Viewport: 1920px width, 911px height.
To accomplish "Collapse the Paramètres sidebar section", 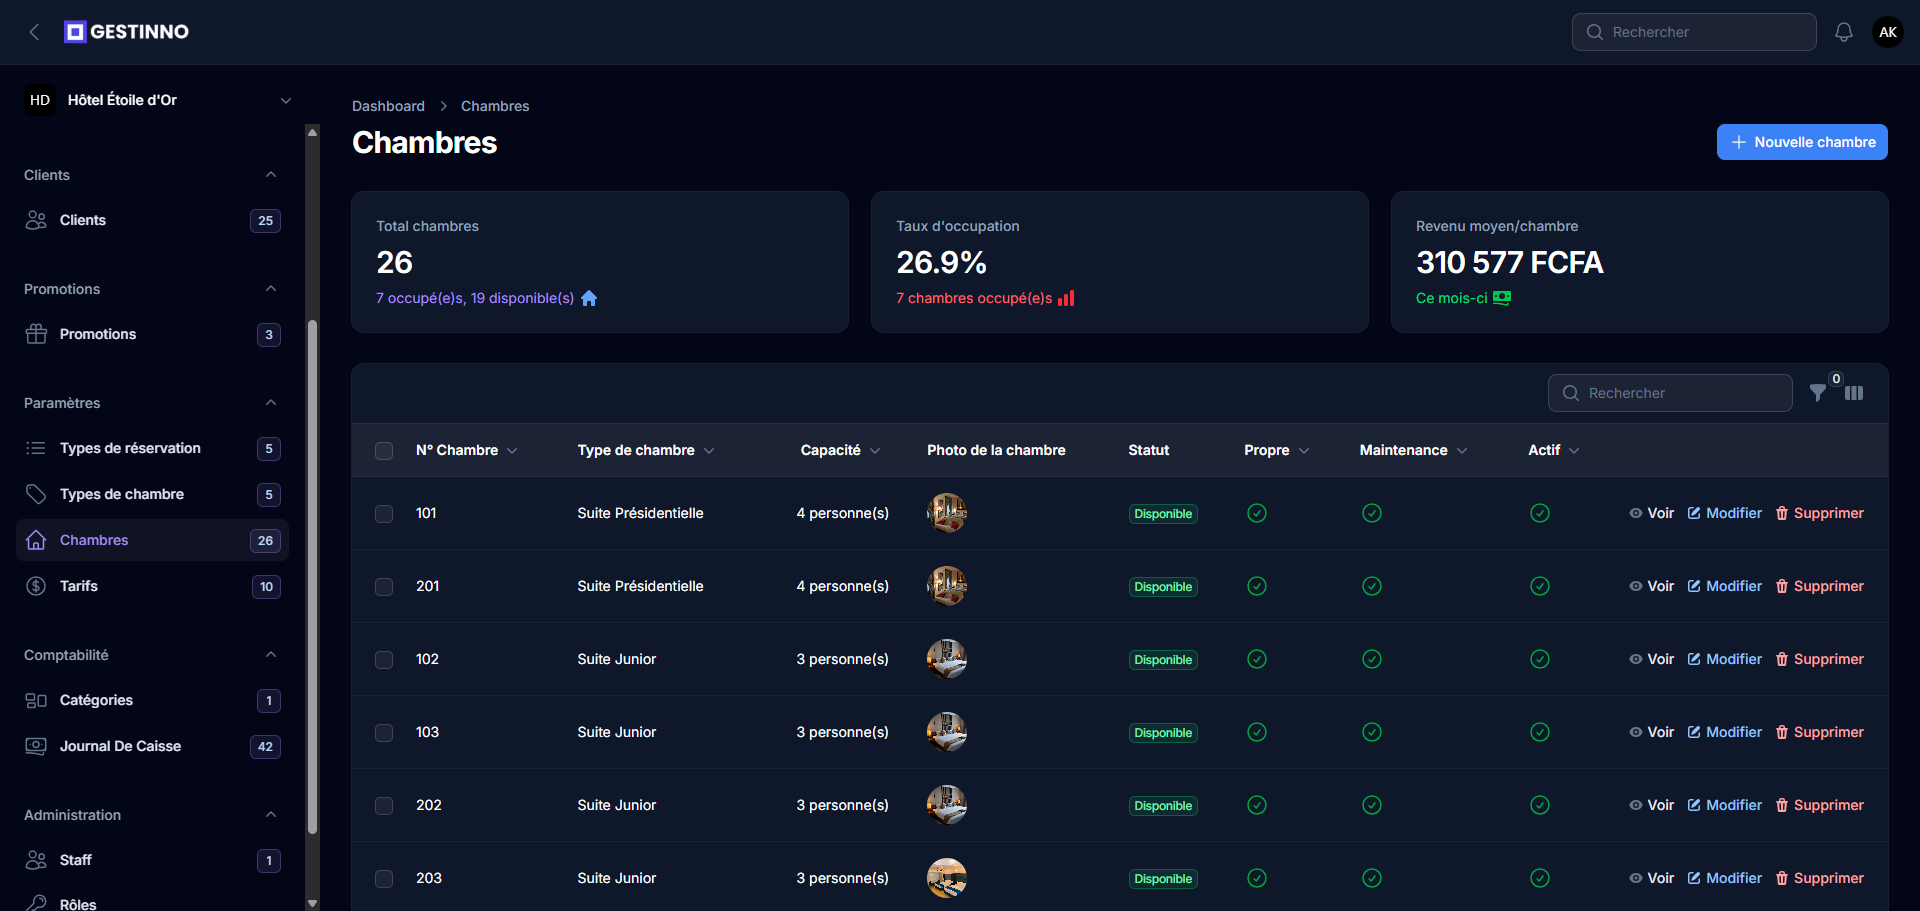I will pyautogui.click(x=271, y=403).
